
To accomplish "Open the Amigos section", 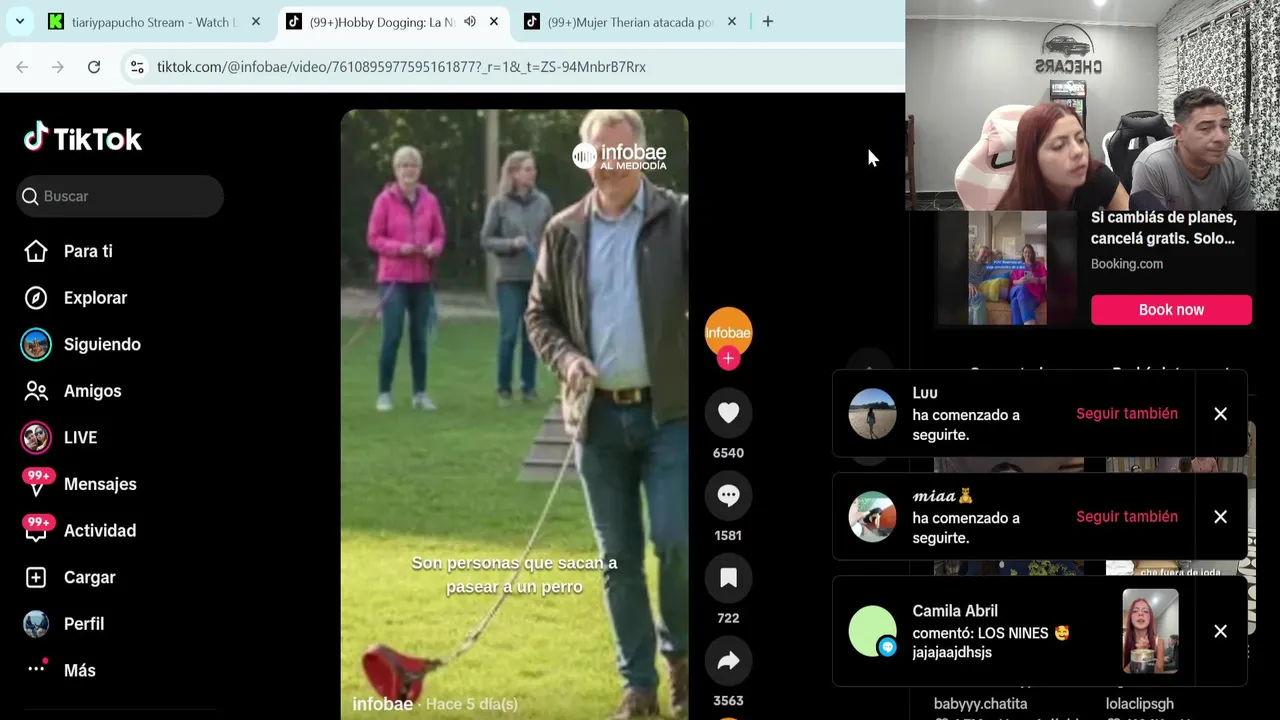I will tap(92, 391).
